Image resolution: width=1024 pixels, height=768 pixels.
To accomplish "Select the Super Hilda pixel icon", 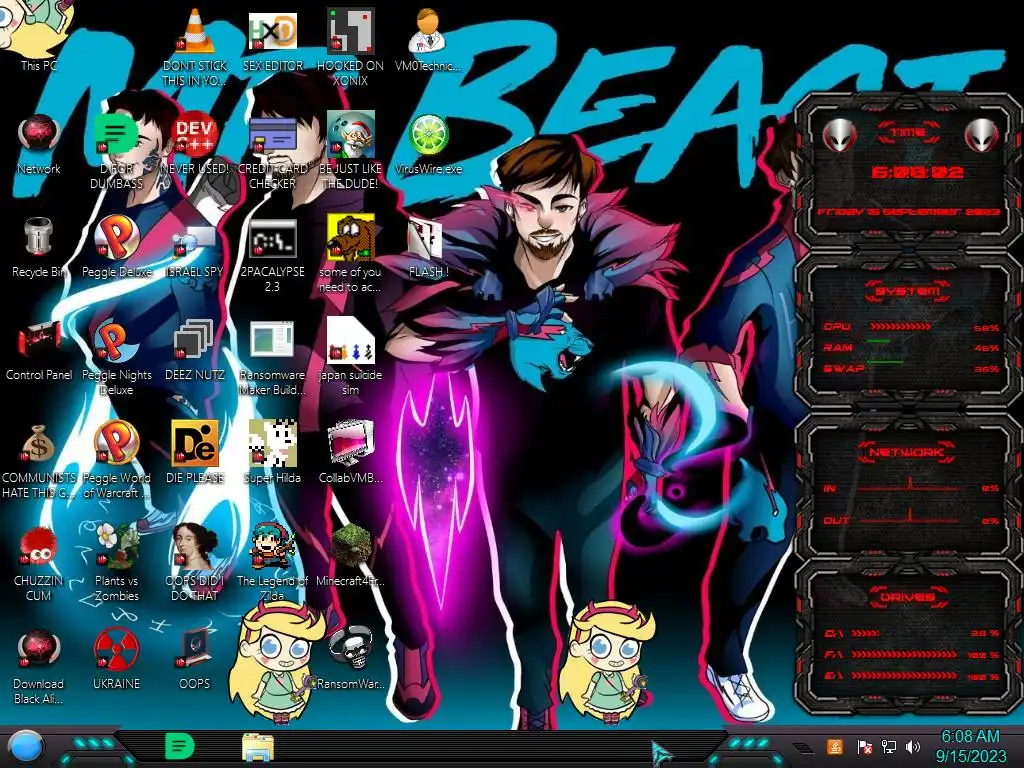I will (x=273, y=443).
